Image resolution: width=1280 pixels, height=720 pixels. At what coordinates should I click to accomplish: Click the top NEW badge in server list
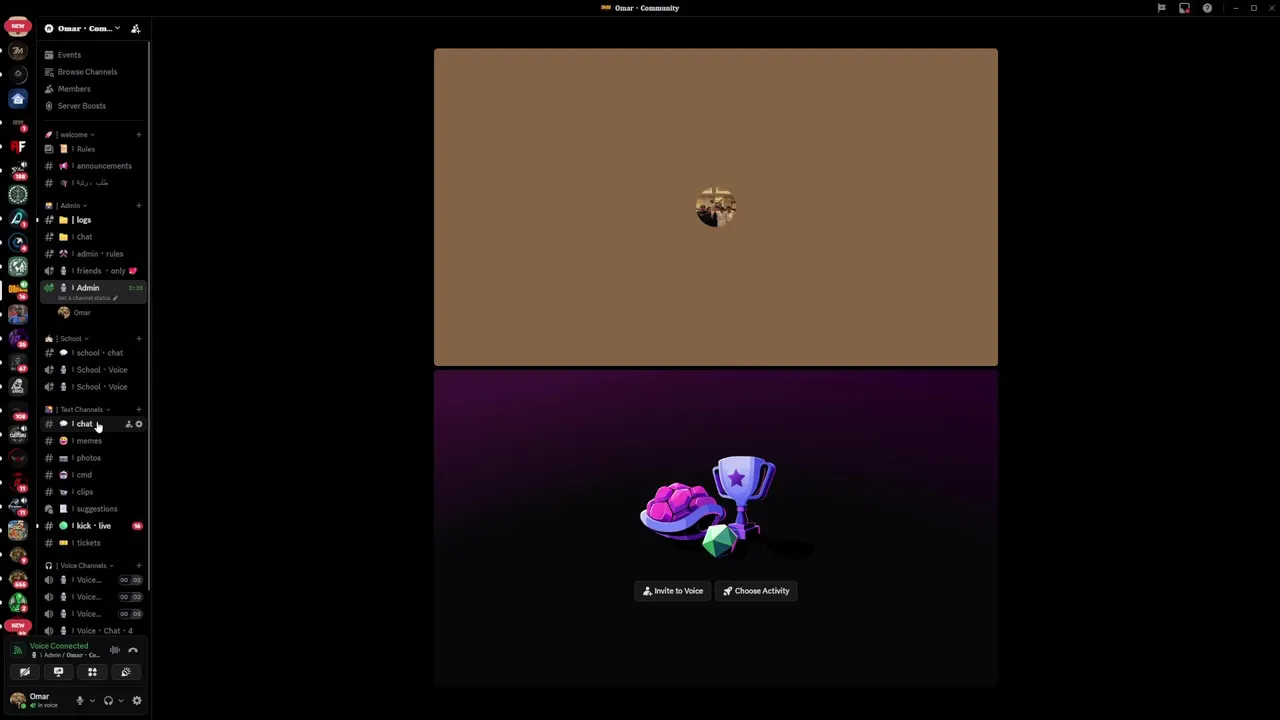click(x=18, y=26)
